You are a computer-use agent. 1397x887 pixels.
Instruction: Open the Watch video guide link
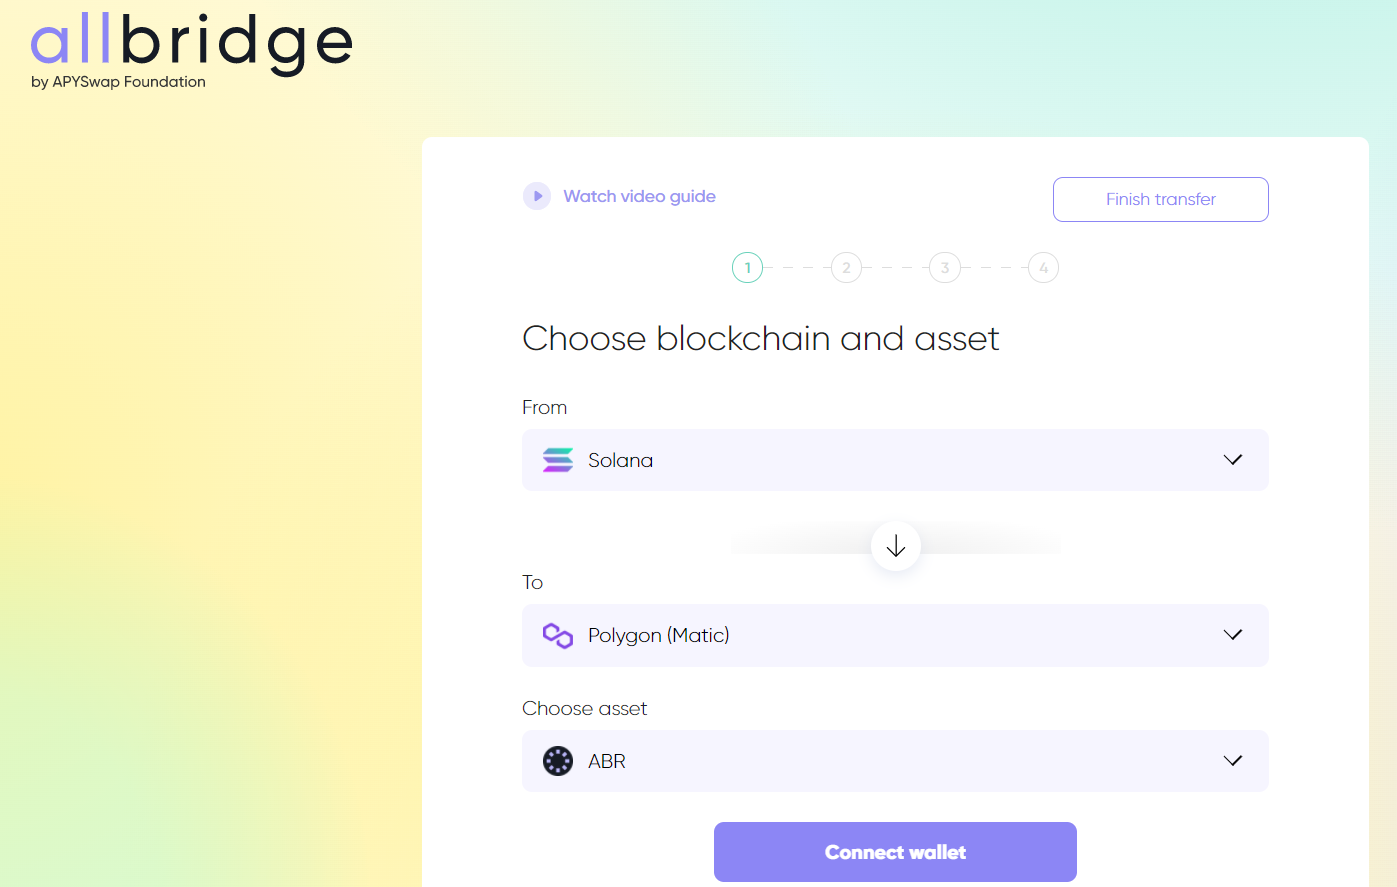(639, 196)
